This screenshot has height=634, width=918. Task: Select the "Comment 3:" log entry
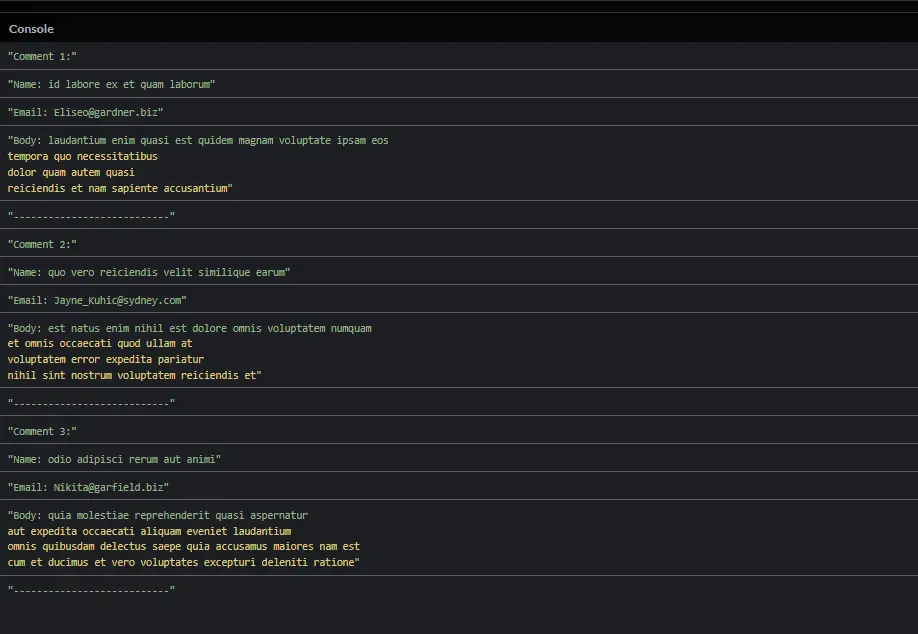coord(42,431)
